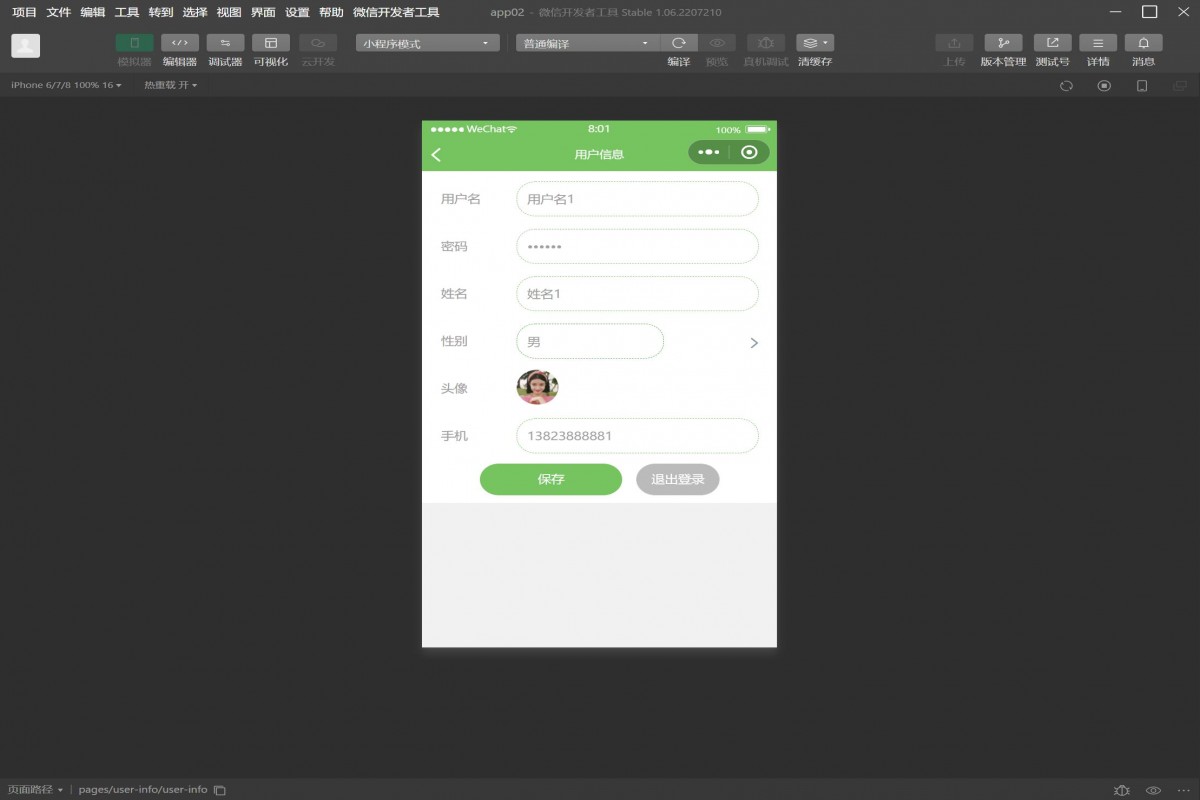Screen dimensions: 1200x800
Task: Open iPhone 6/7/8 device selector
Action: [x=66, y=85]
